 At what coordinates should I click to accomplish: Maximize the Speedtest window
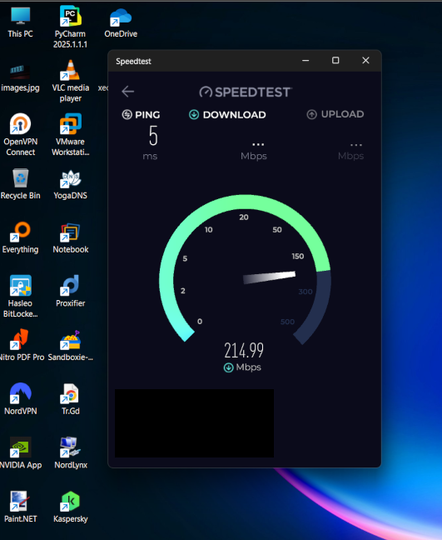(x=335, y=61)
